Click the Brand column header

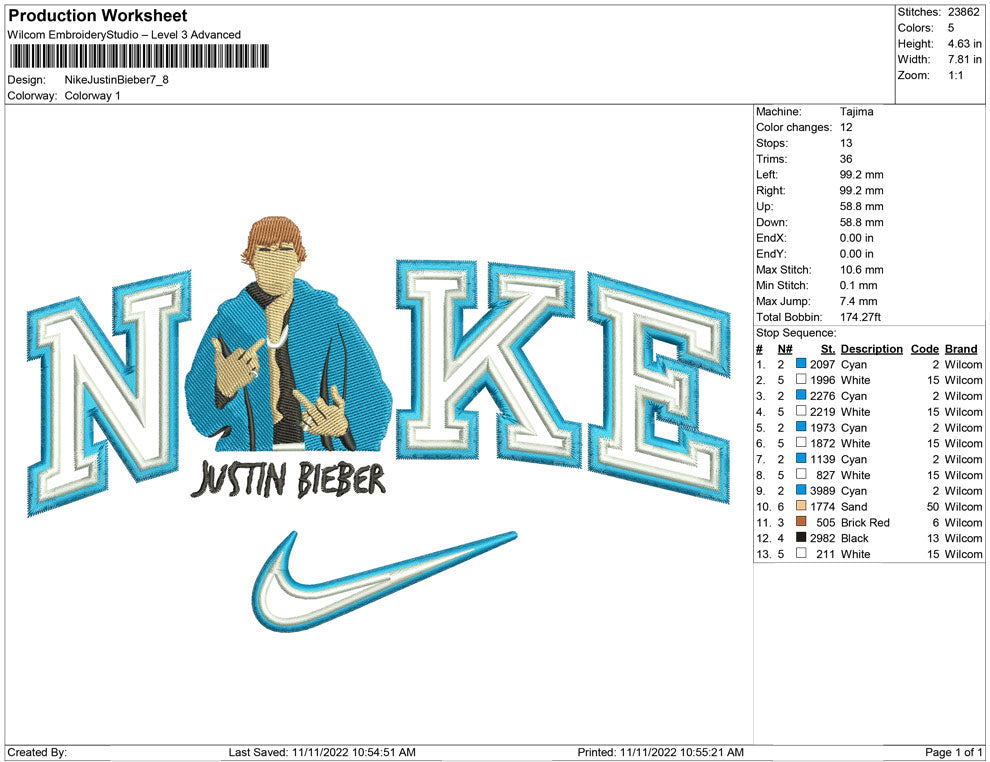pyautogui.click(x=961, y=349)
